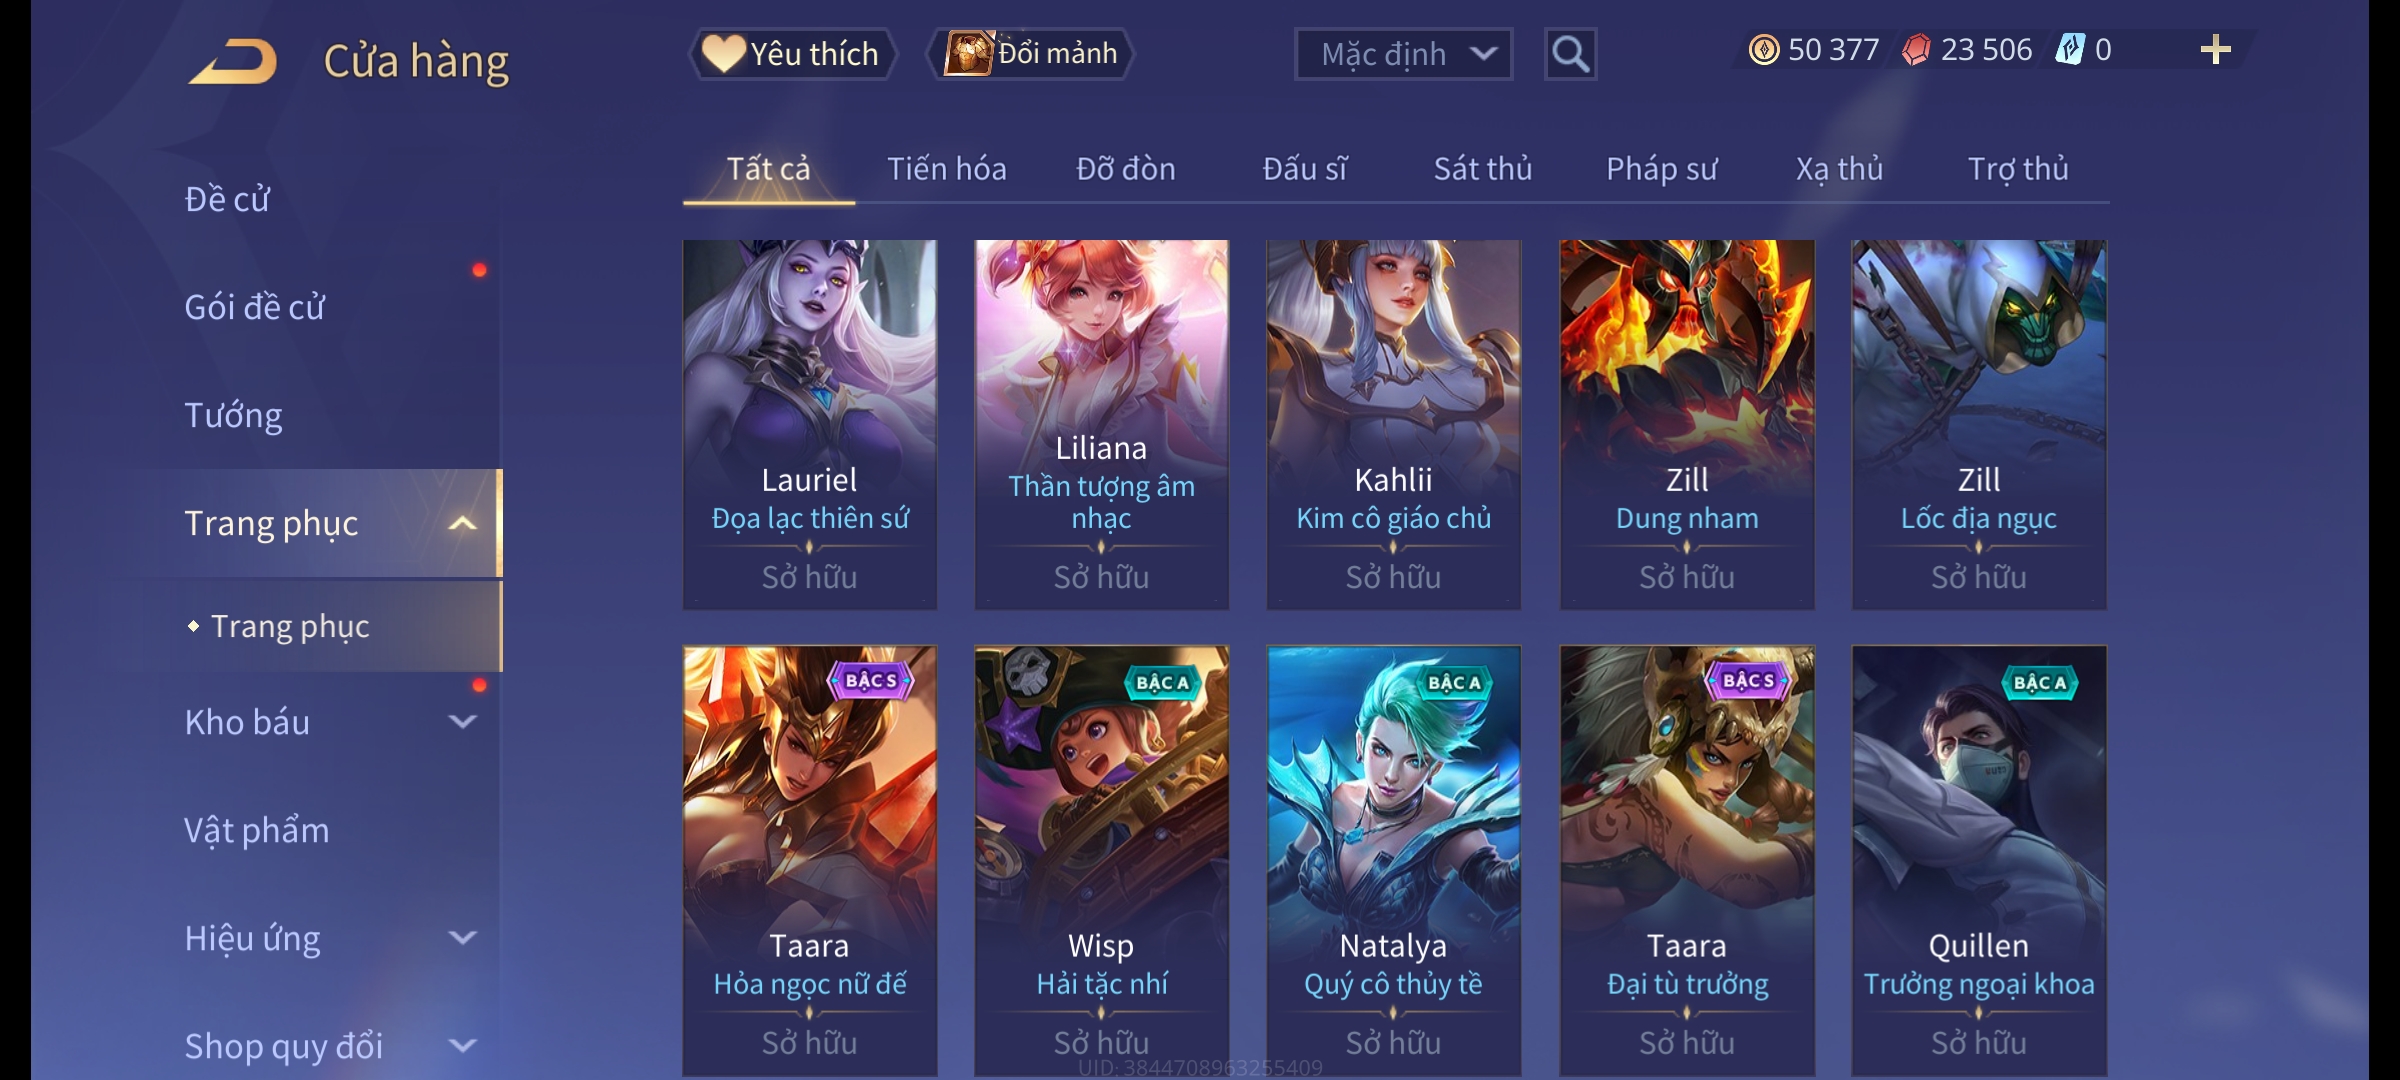Tap the back arrow beside Cửa hàng
This screenshot has width=2400, height=1080.
tap(232, 61)
